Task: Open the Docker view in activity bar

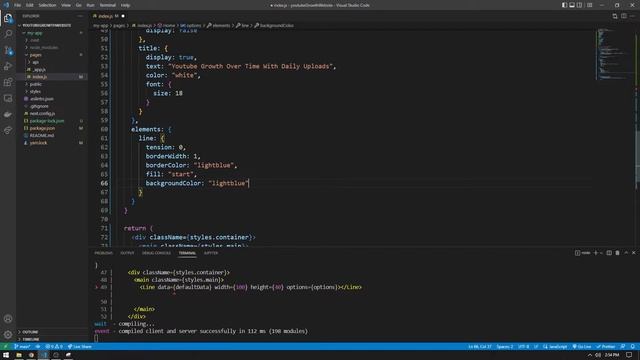Action: pos(8,115)
